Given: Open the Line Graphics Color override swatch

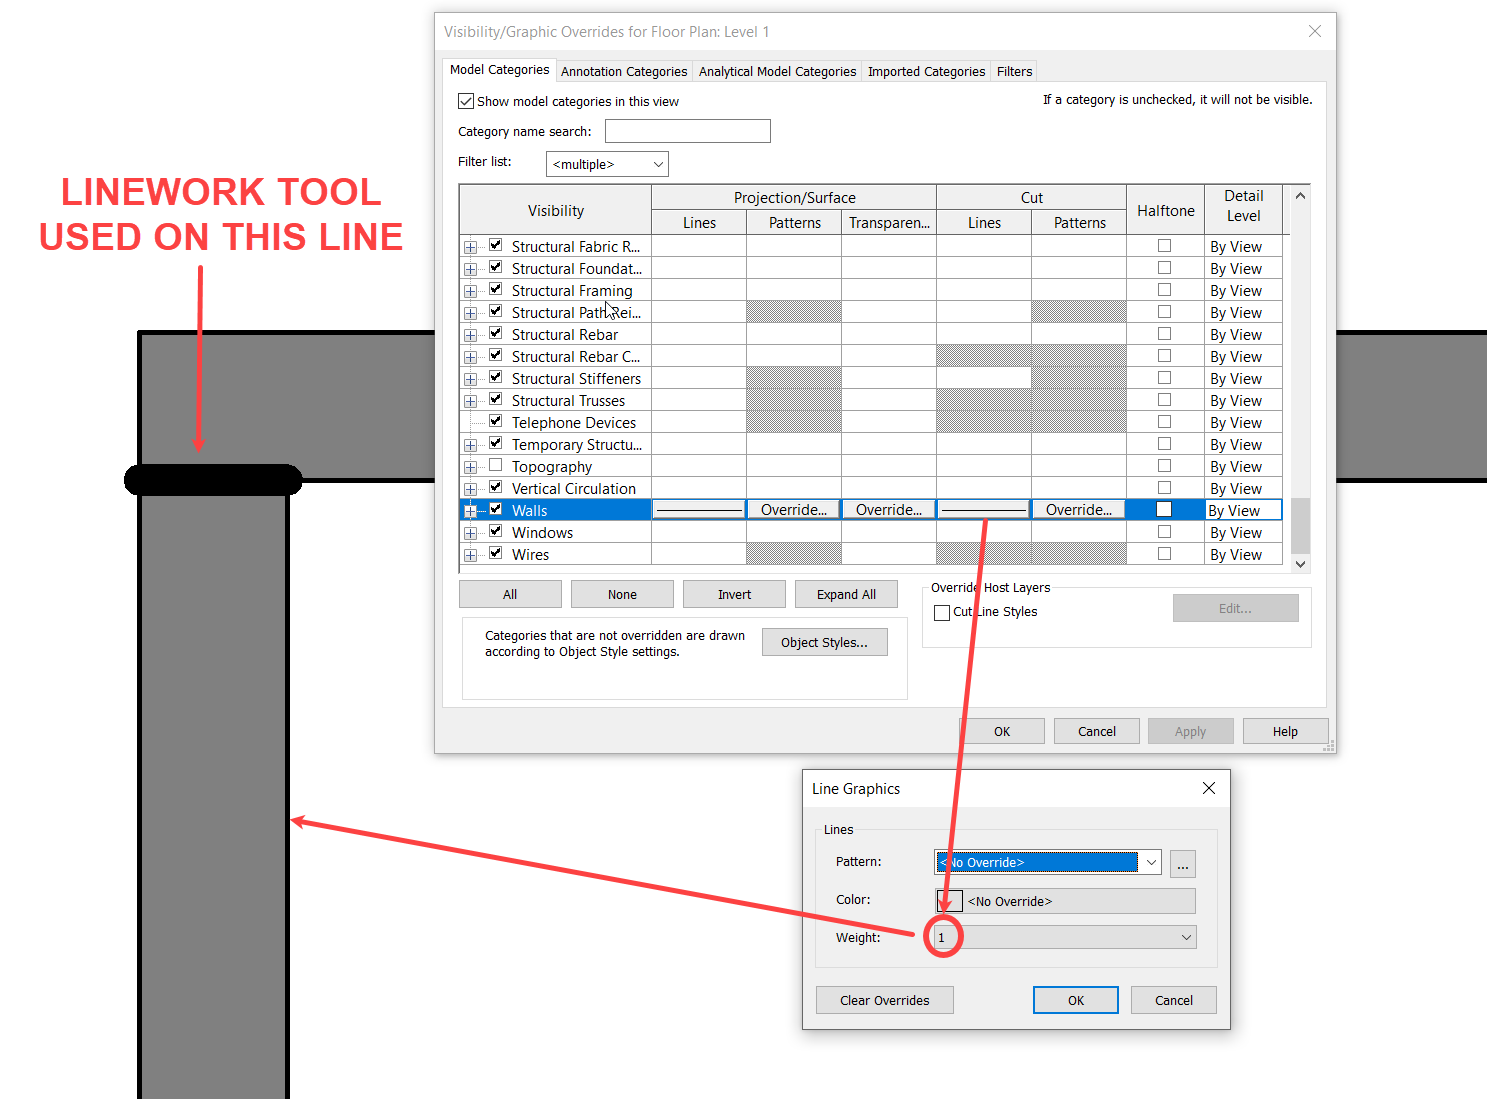Looking at the screenshot, I should (948, 900).
